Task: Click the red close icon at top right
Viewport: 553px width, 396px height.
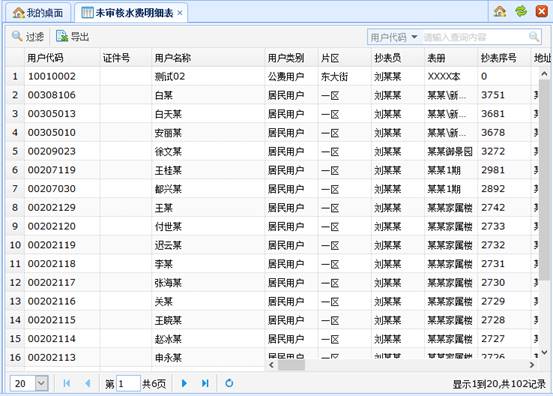Action: point(541,12)
